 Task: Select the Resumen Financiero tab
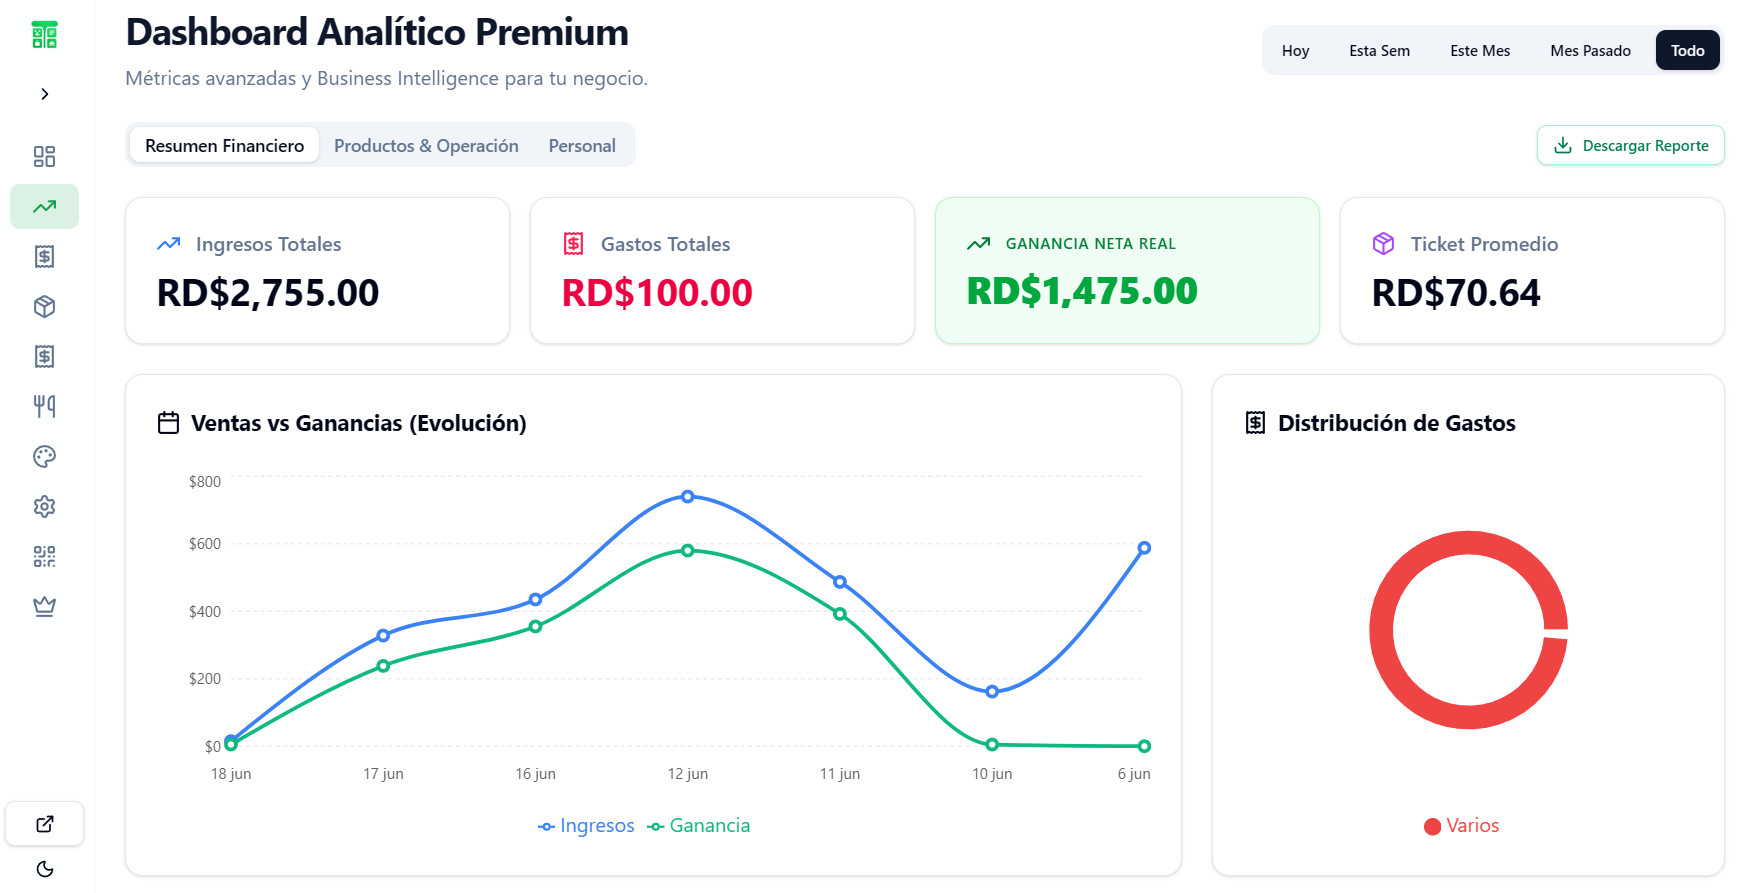click(224, 146)
